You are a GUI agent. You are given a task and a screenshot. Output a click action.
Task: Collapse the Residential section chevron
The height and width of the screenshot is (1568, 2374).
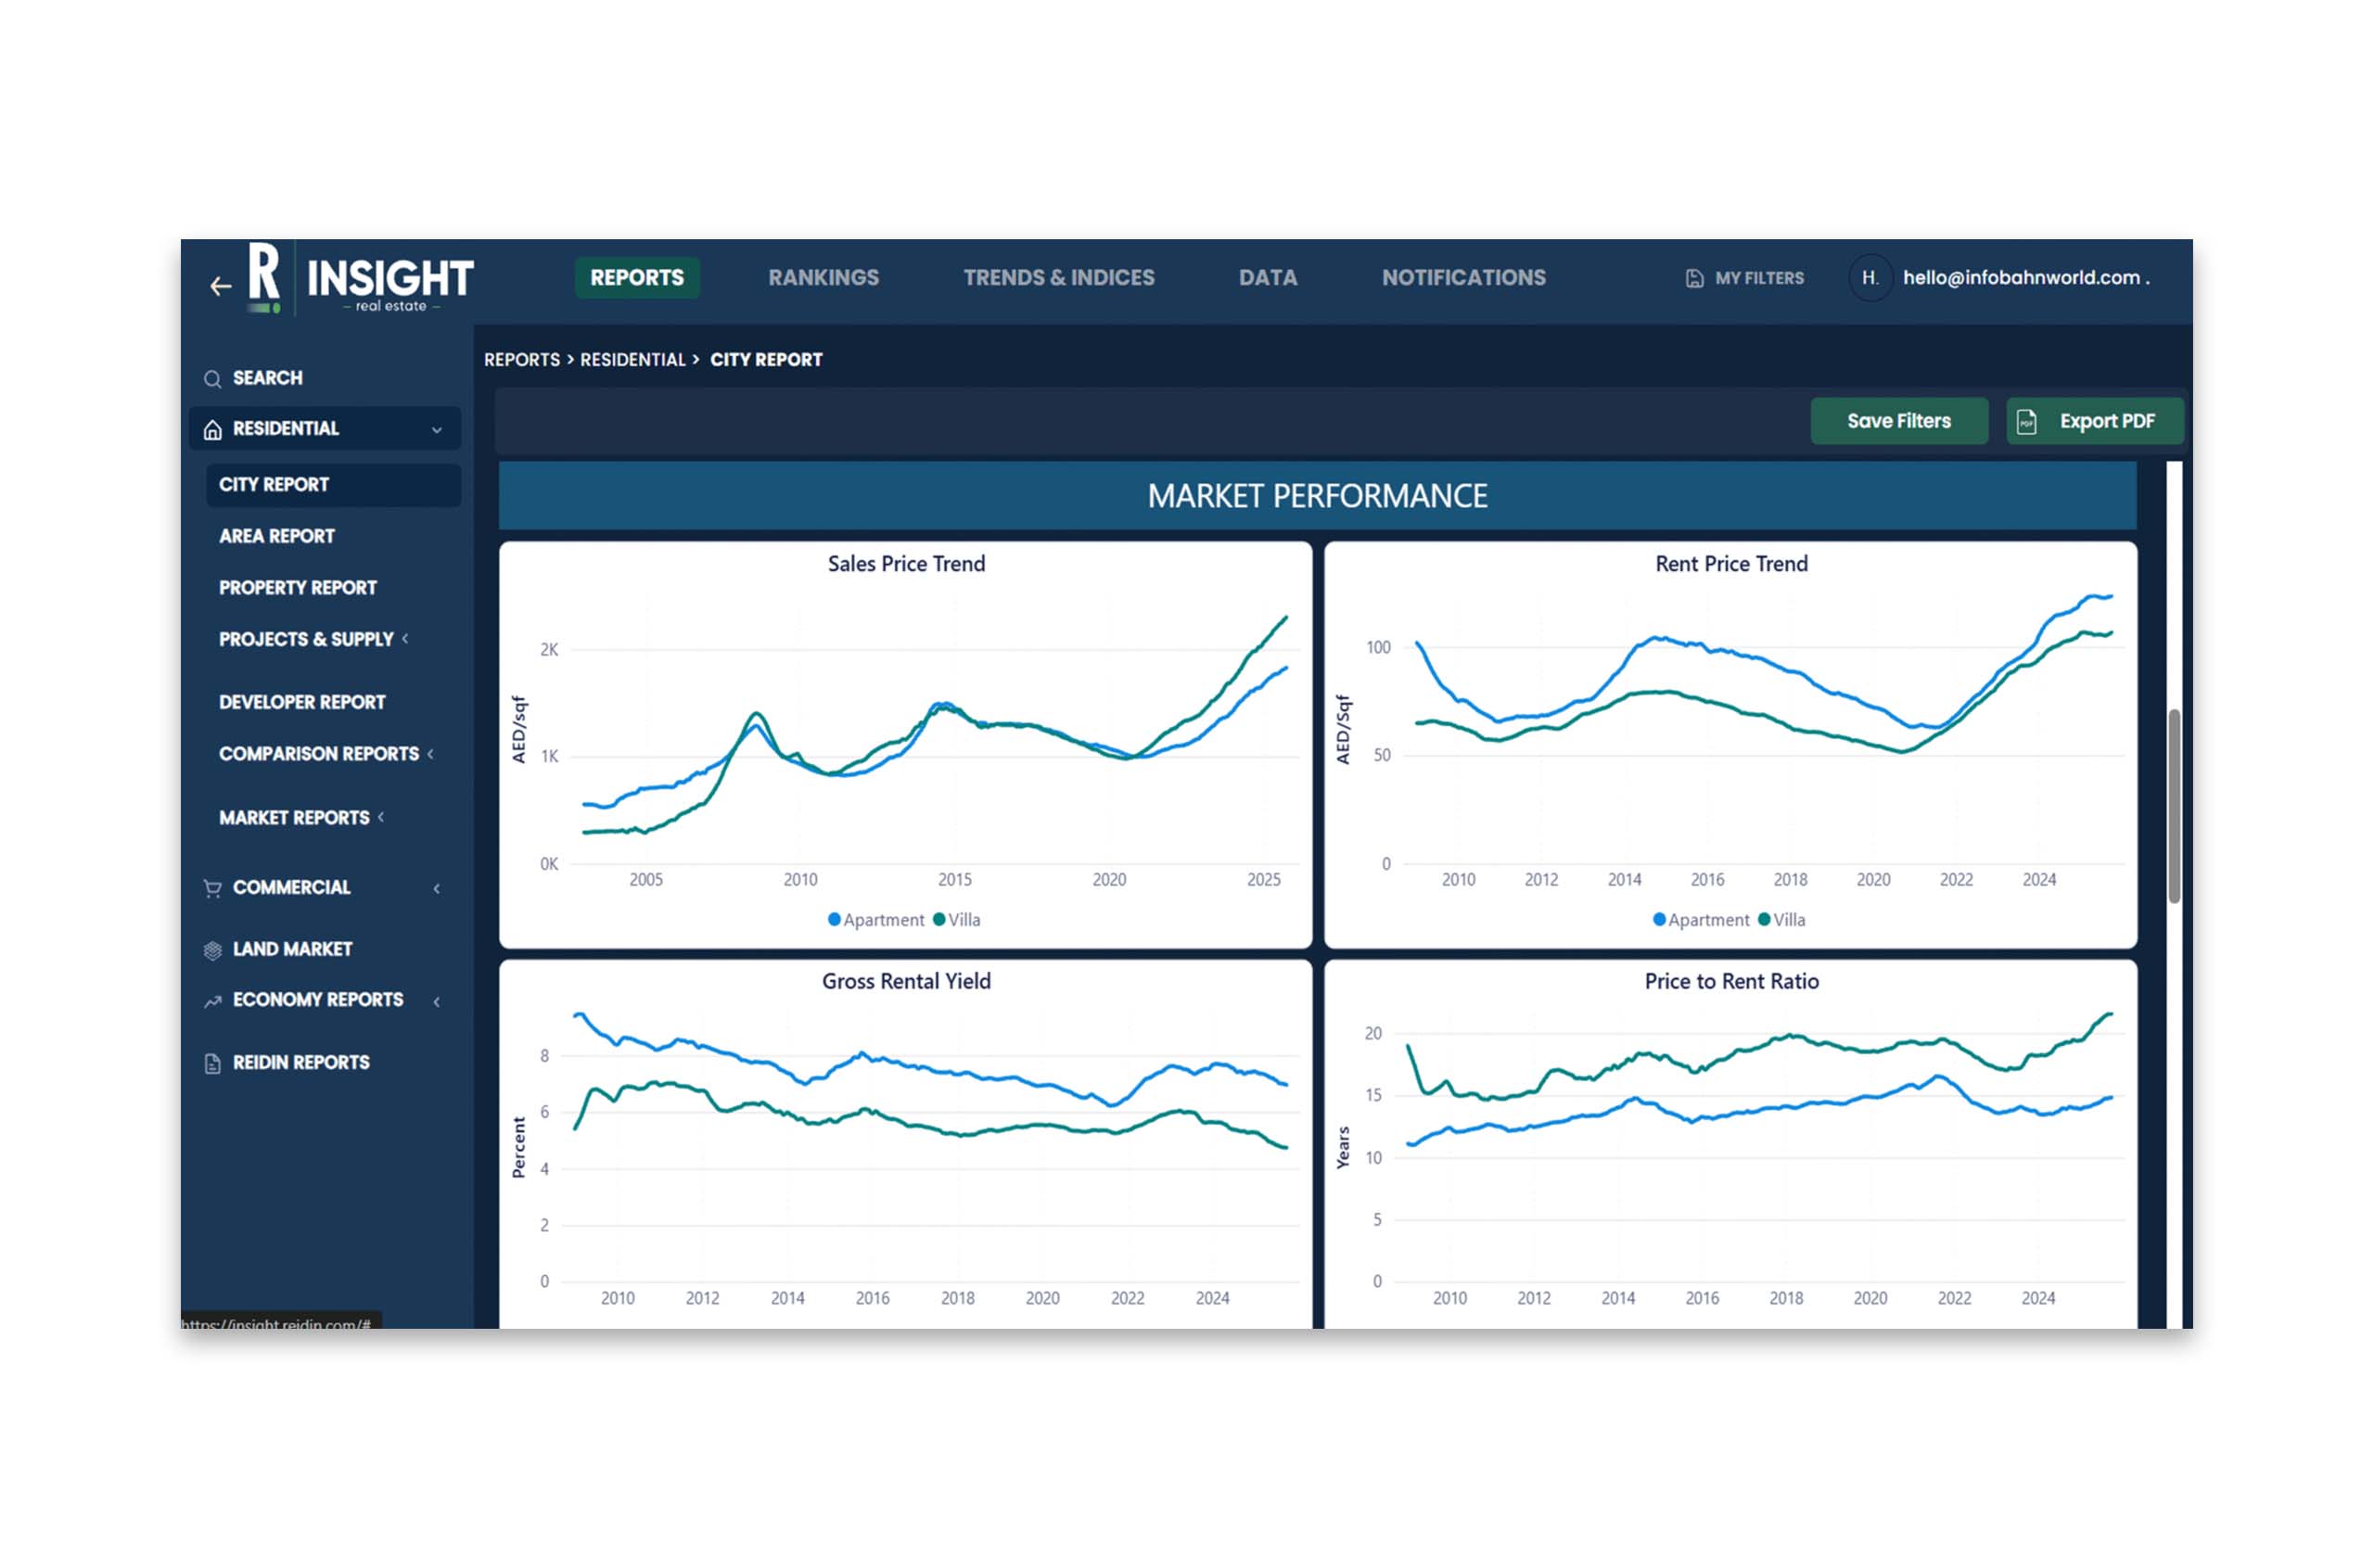click(437, 430)
